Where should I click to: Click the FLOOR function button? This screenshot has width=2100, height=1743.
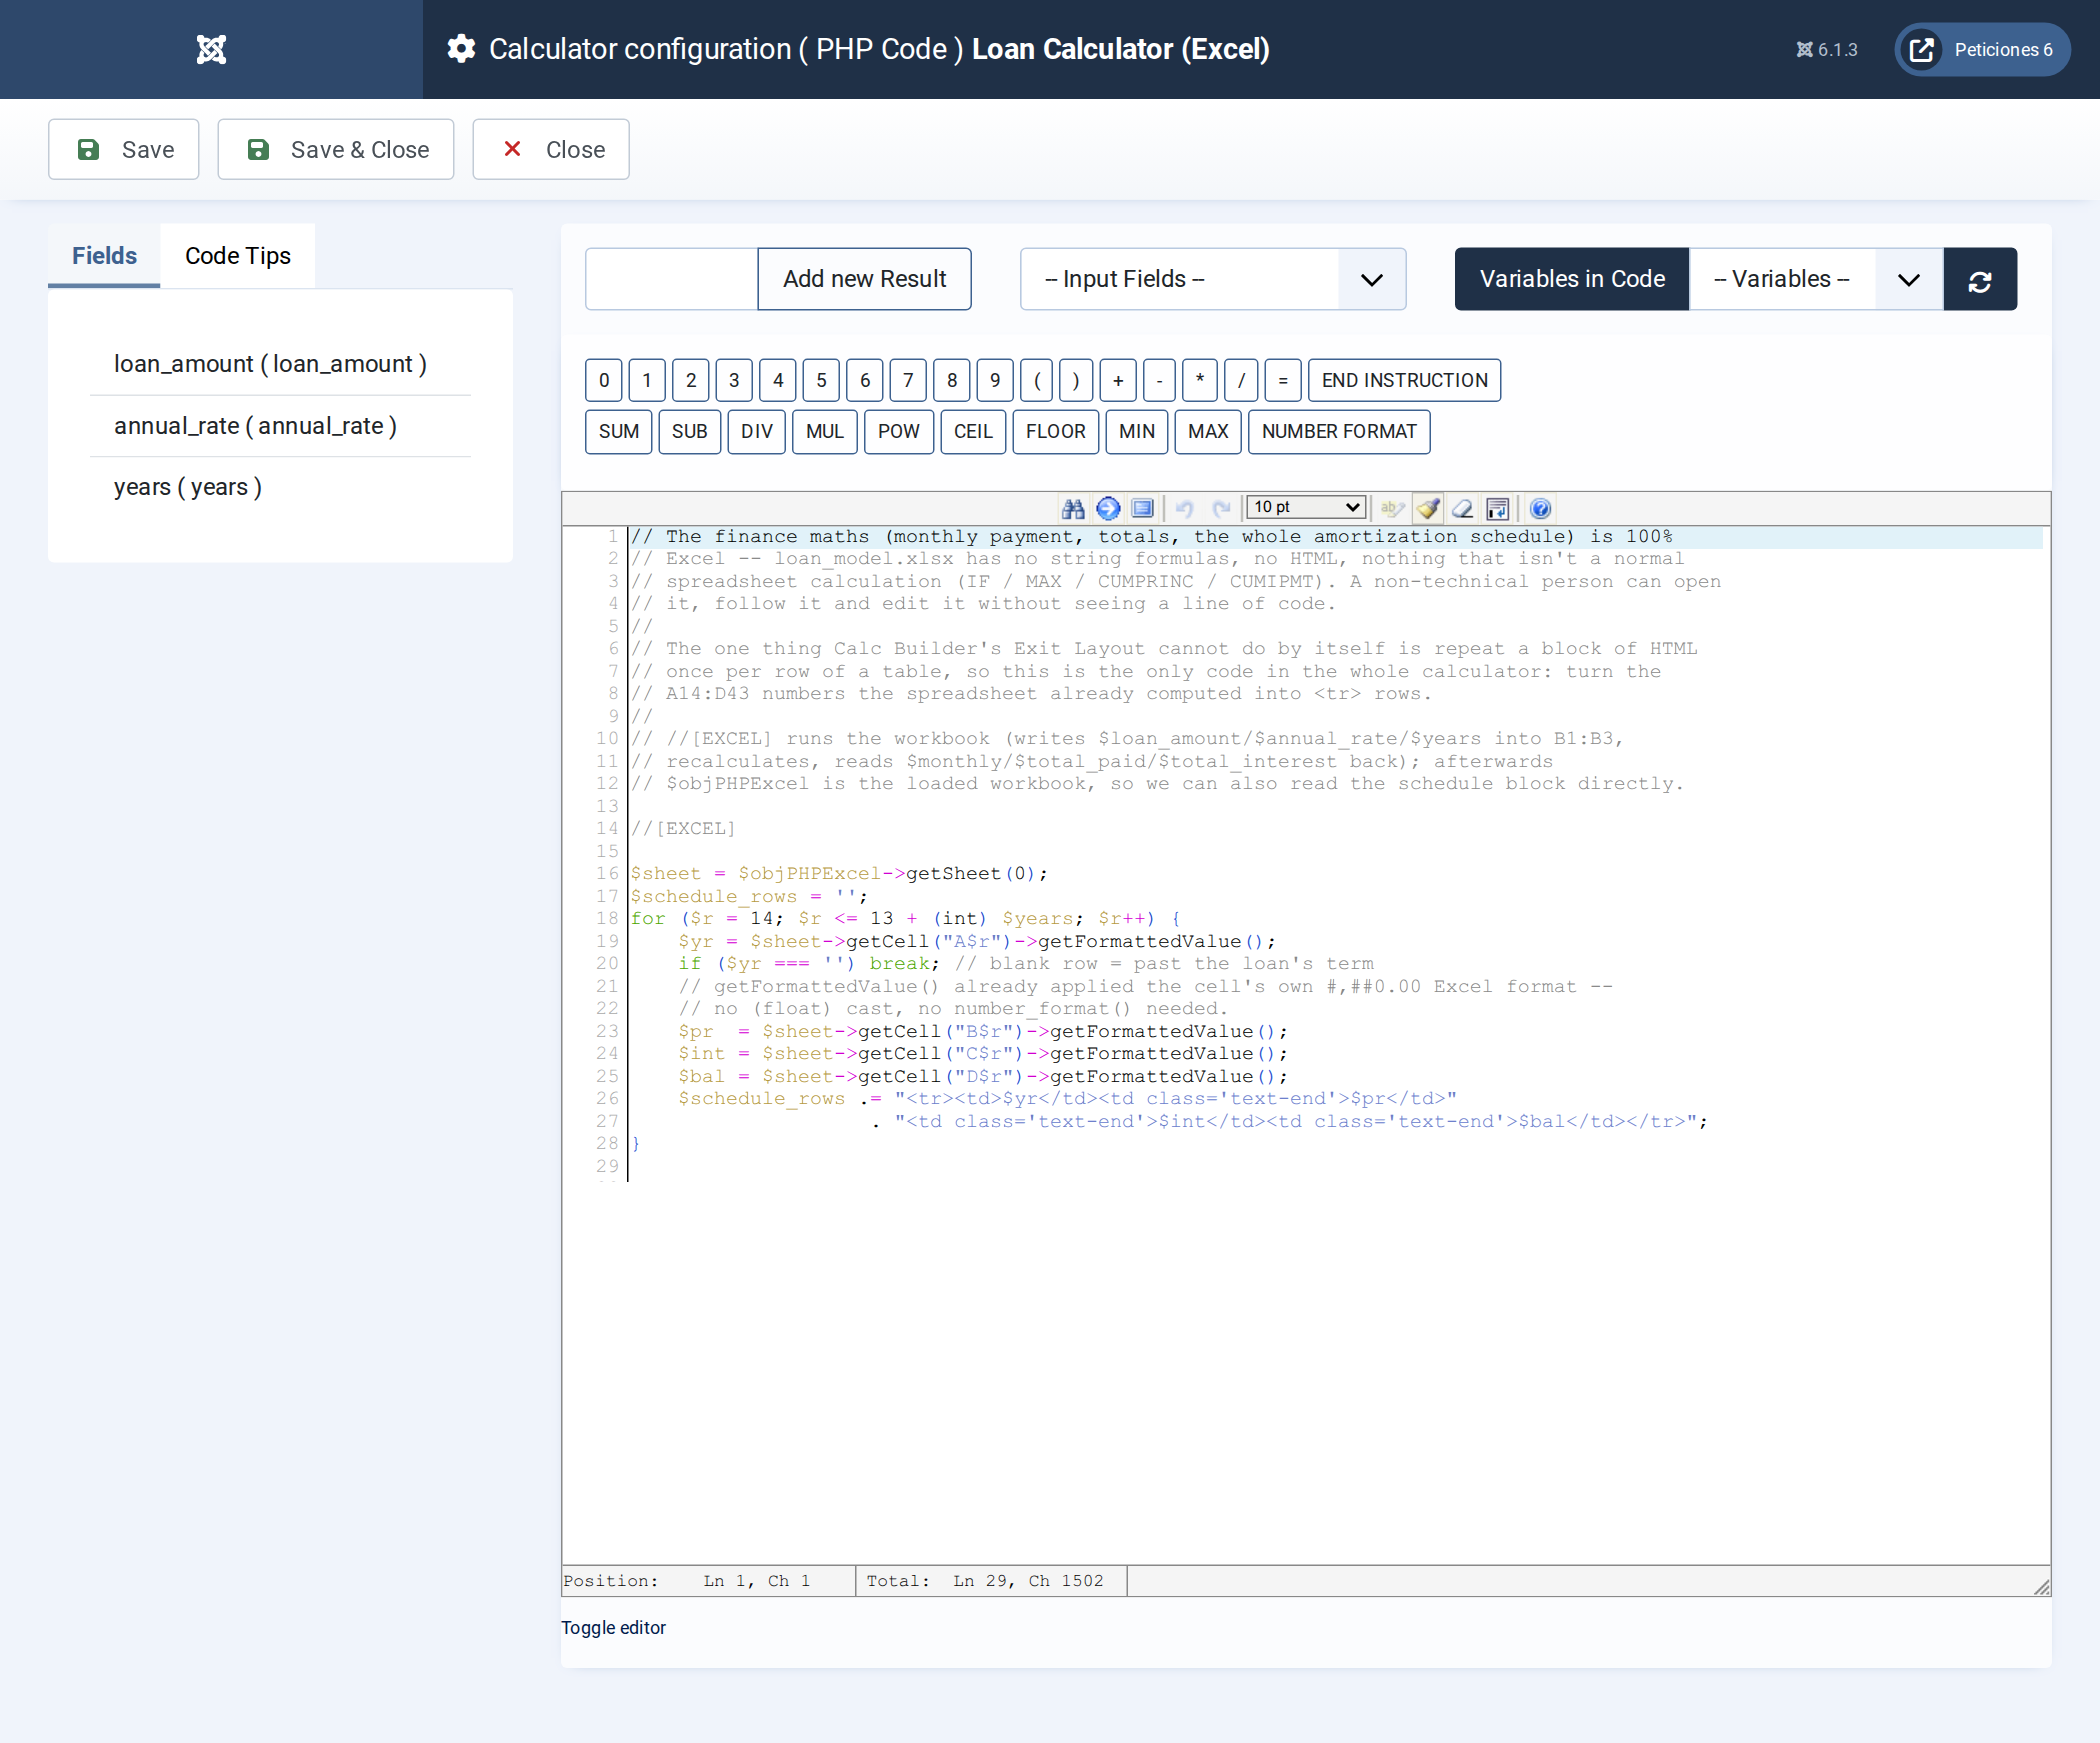[x=1055, y=432]
